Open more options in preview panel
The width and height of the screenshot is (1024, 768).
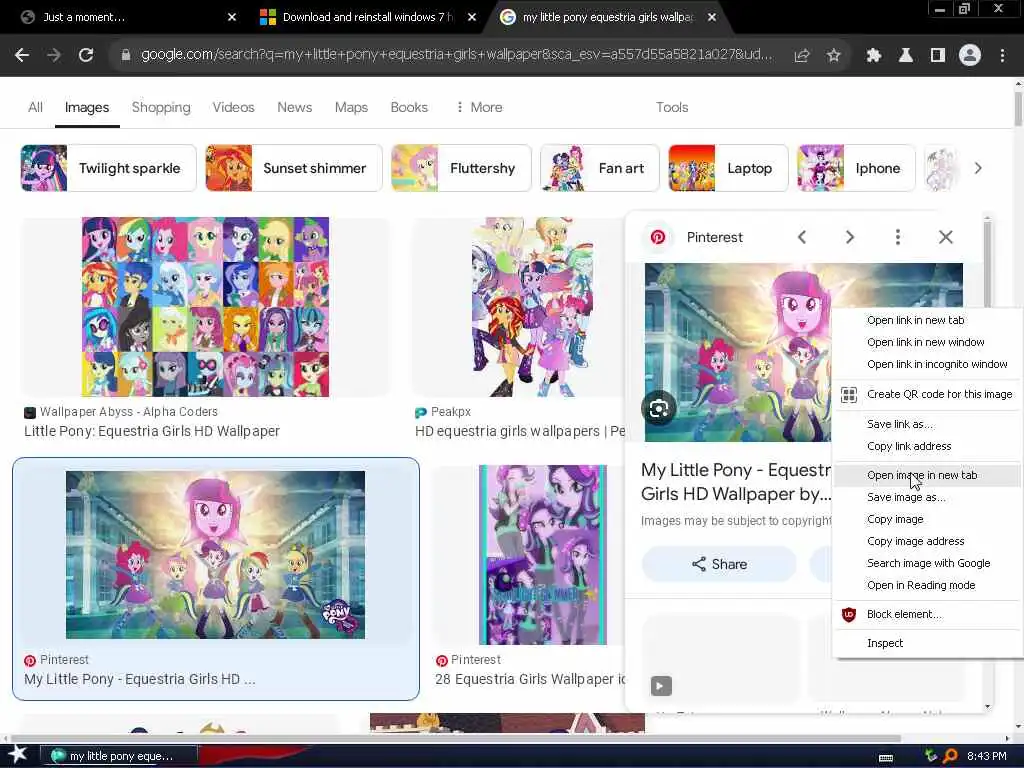pyautogui.click(x=898, y=237)
